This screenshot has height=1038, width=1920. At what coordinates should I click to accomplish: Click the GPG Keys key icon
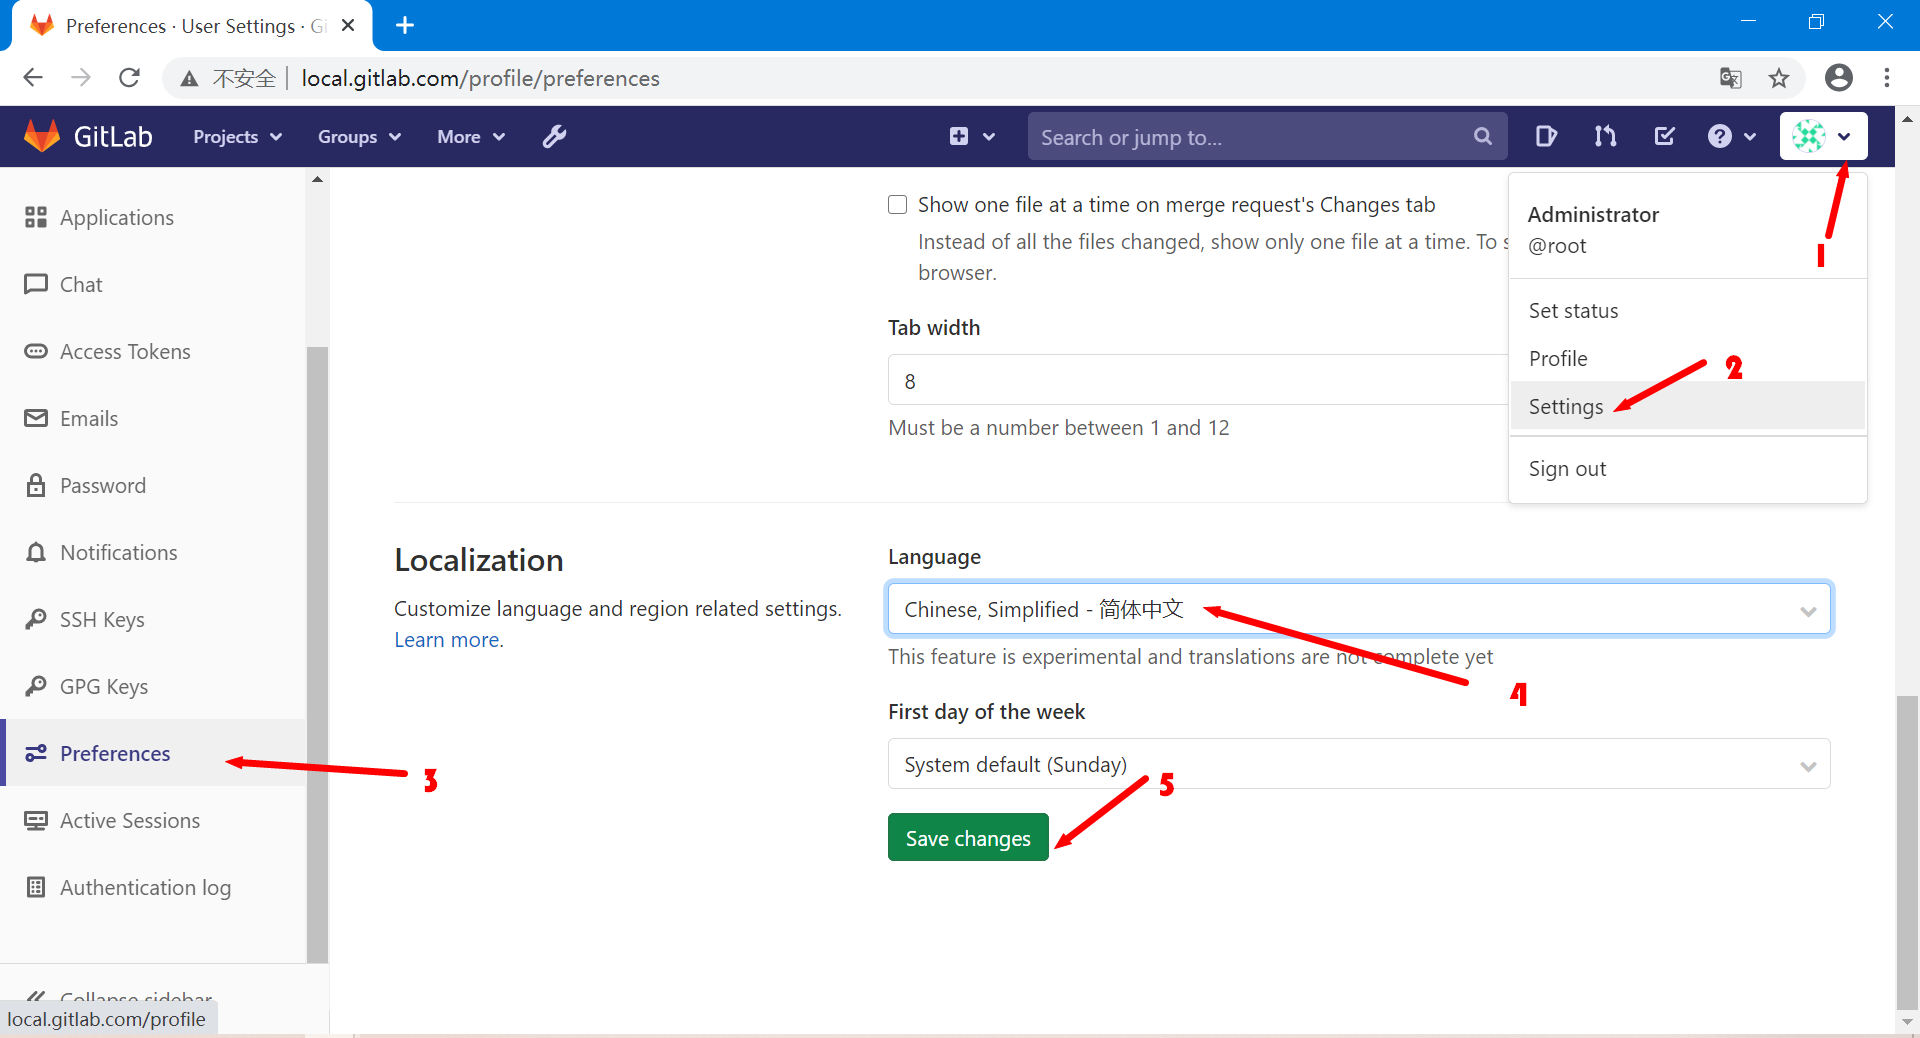pos(36,686)
